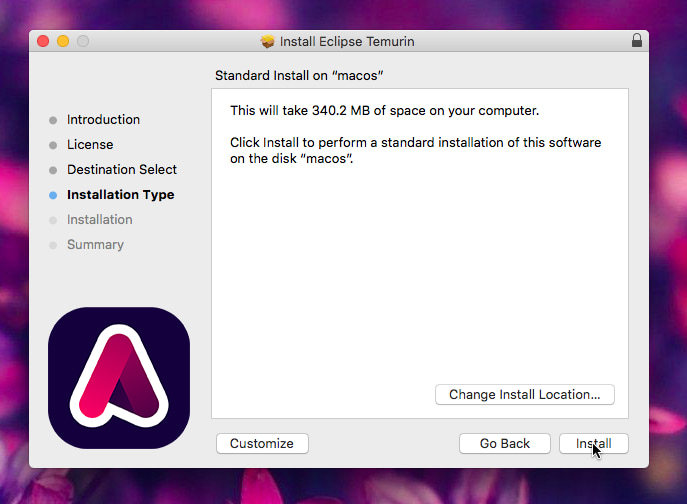Click the blue bullet beside Installation Type
The image size is (687, 504).
tap(53, 195)
